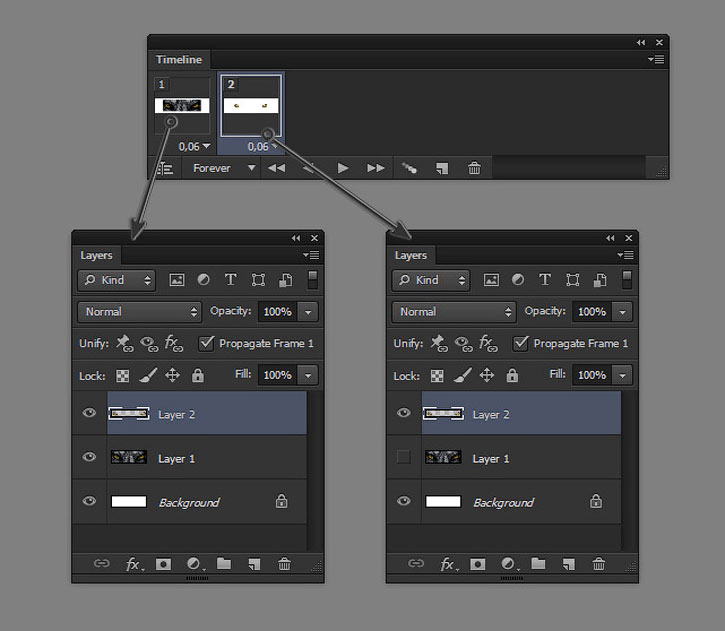Screen dimensions: 725x631
Task: Create new layer in right Layers panel
Action: coord(568,564)
